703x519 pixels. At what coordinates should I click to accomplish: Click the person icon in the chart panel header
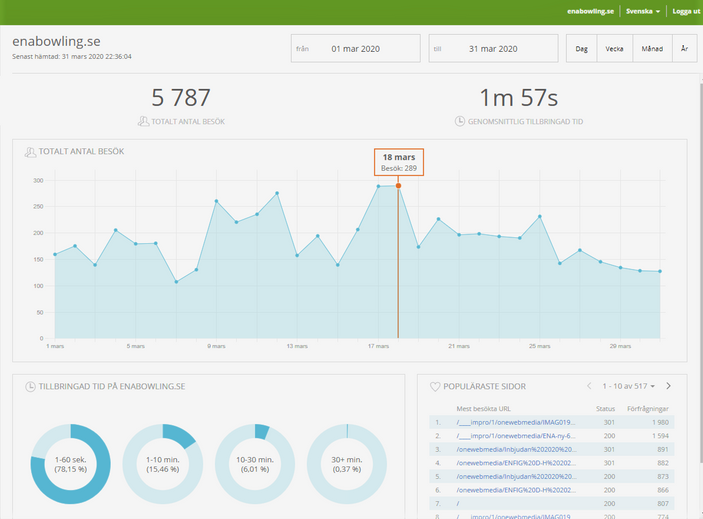pos(30,152)
